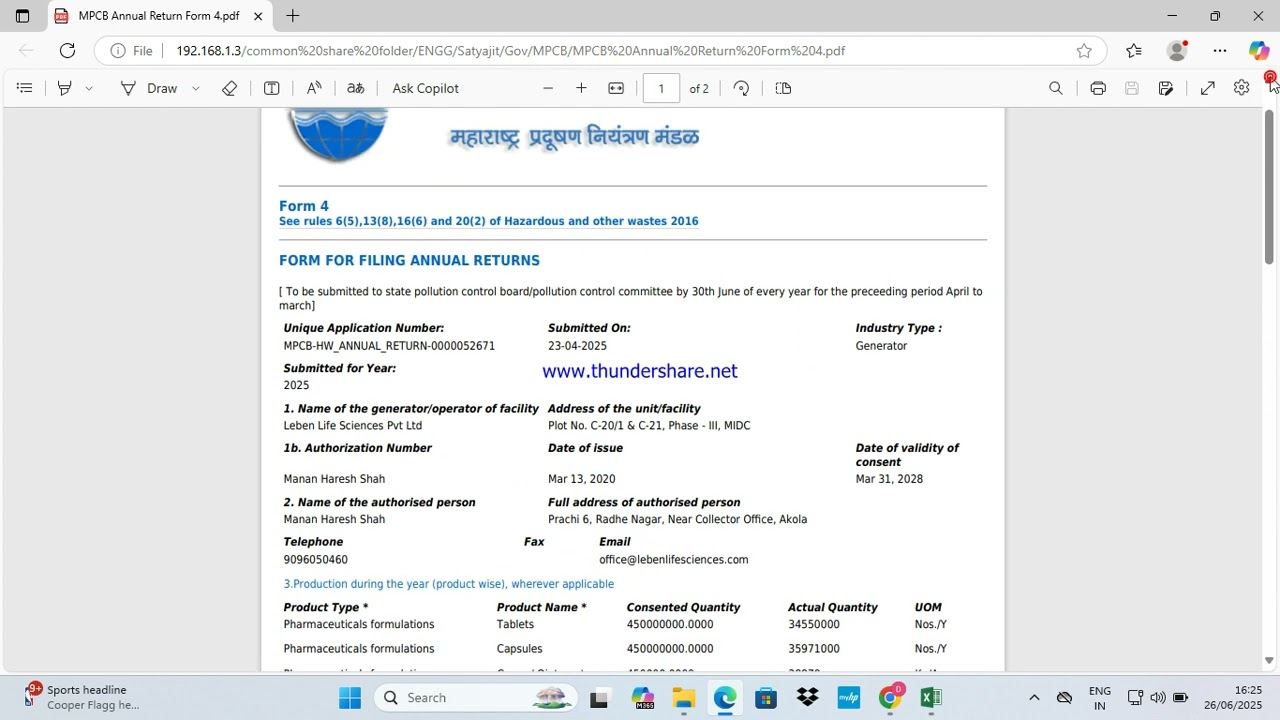The height and width of the screenshot is (720, 1280).
Task: Open the Favorites list
Action: click(x=1133, y=51)
